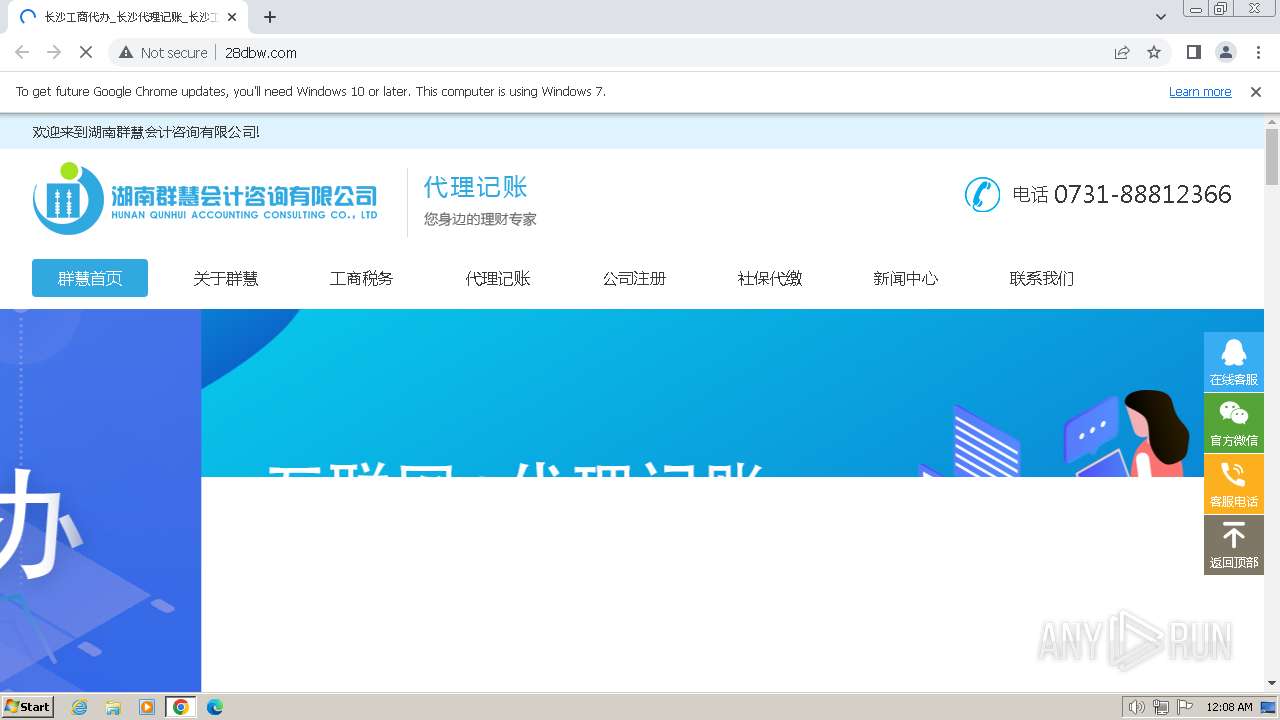Launch Internet Explorer from taskbar
The image size is (1280, 720).
80,707
